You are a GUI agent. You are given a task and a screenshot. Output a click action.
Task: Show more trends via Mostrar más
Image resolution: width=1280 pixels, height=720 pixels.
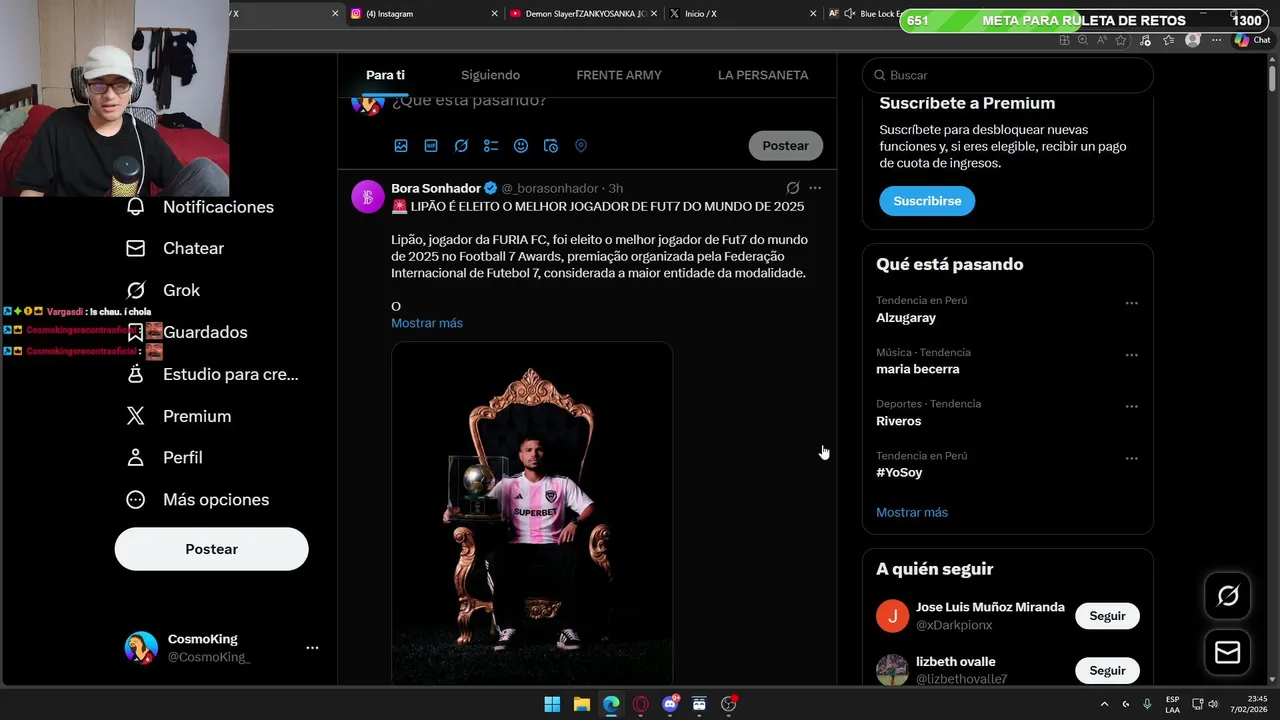[912, 512]
